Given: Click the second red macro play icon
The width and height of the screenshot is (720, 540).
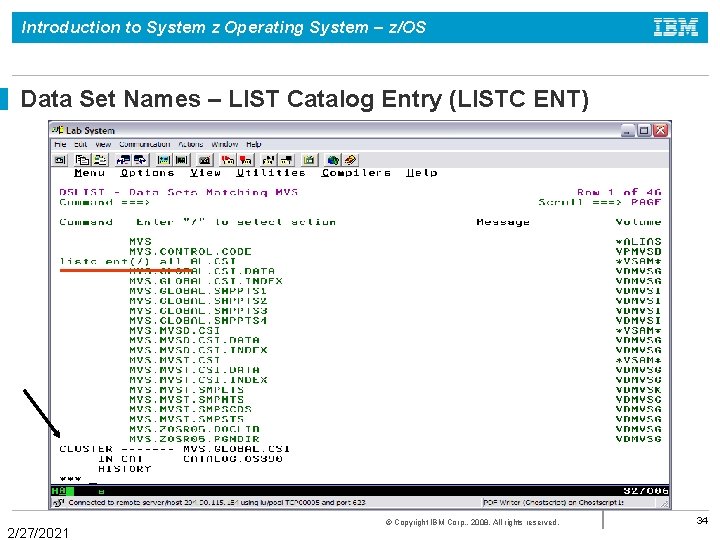Looking at the screenshot, I should tap(246, 160).
